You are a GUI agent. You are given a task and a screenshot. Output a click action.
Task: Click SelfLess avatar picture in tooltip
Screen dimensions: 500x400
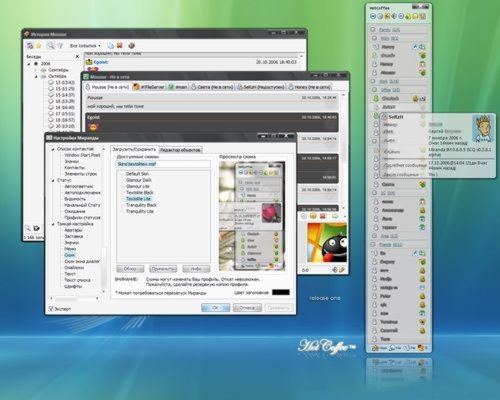482,128
